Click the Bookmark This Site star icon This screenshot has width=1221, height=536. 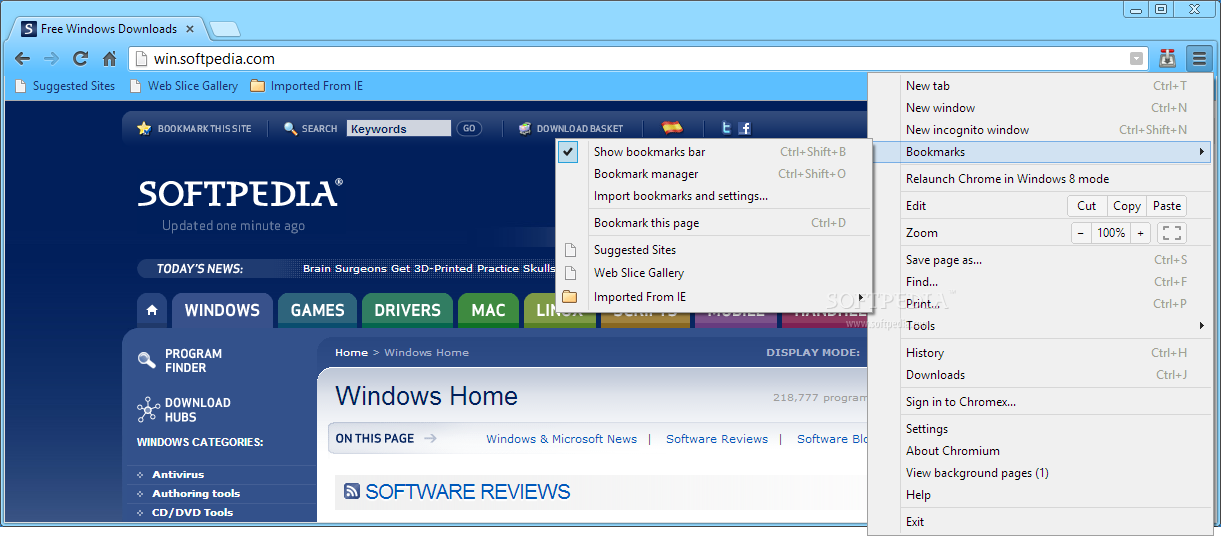click(x=144, y=128)
